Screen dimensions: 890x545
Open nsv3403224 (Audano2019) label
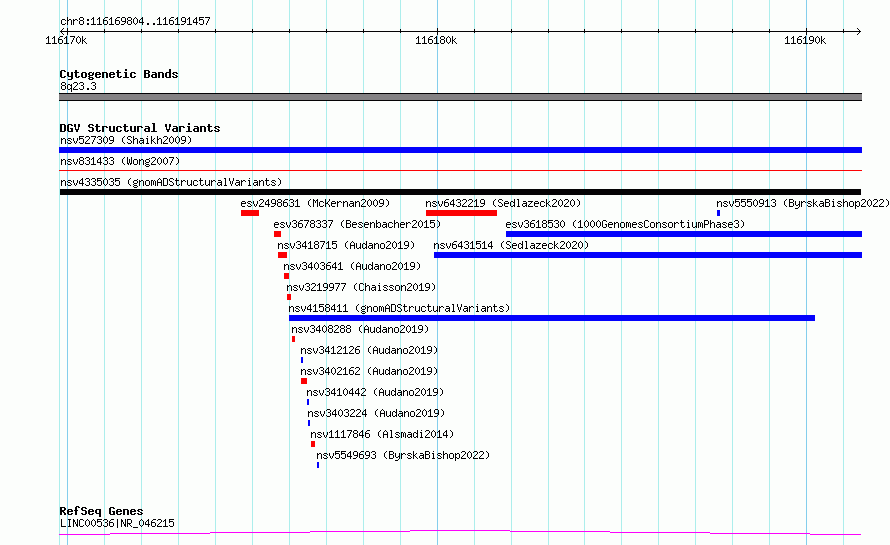click(376, 413)
